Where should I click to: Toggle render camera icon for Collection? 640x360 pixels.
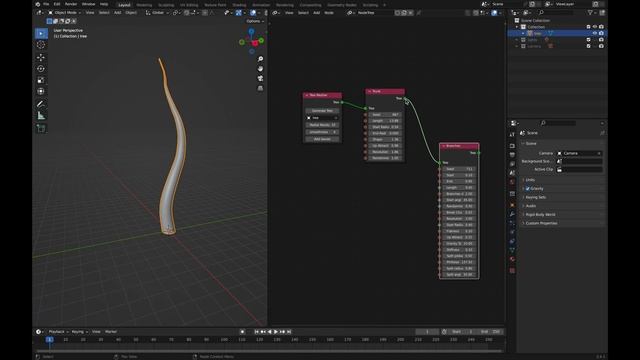(x=601, y=27)
